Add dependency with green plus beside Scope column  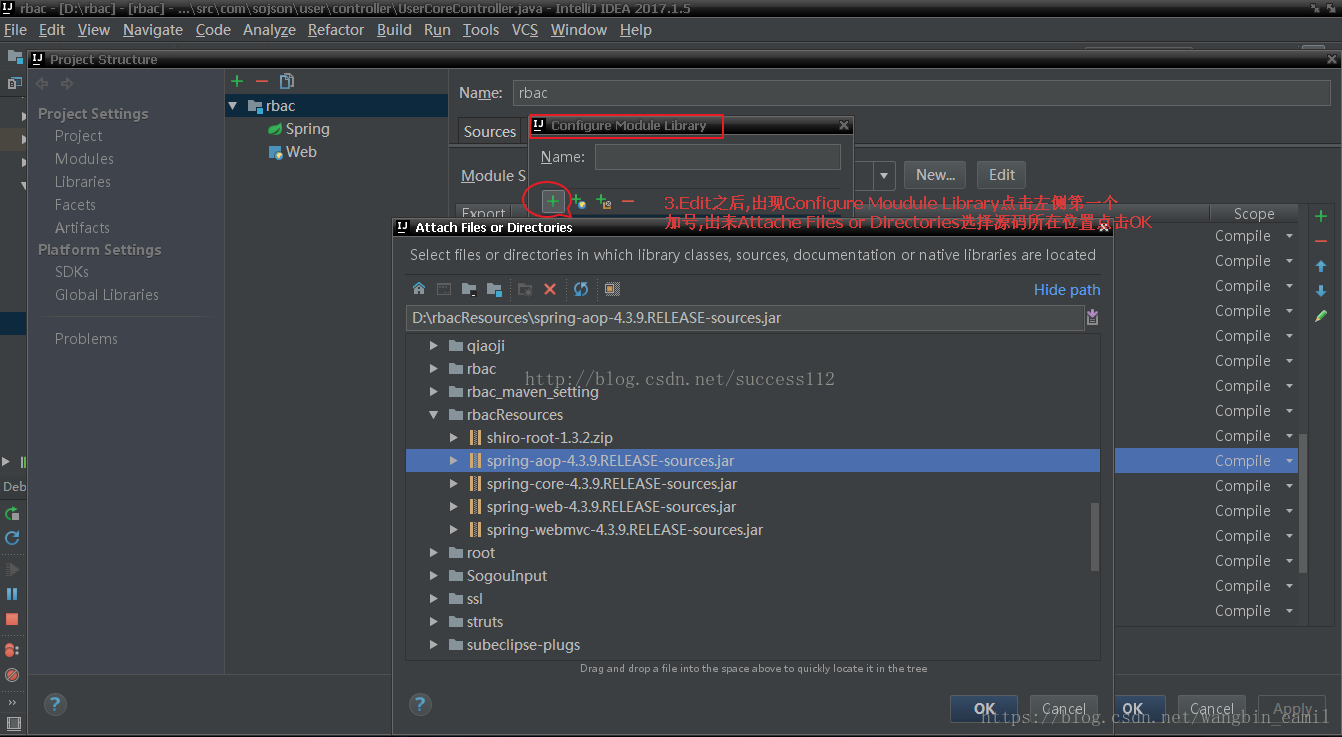point(1321,215)
